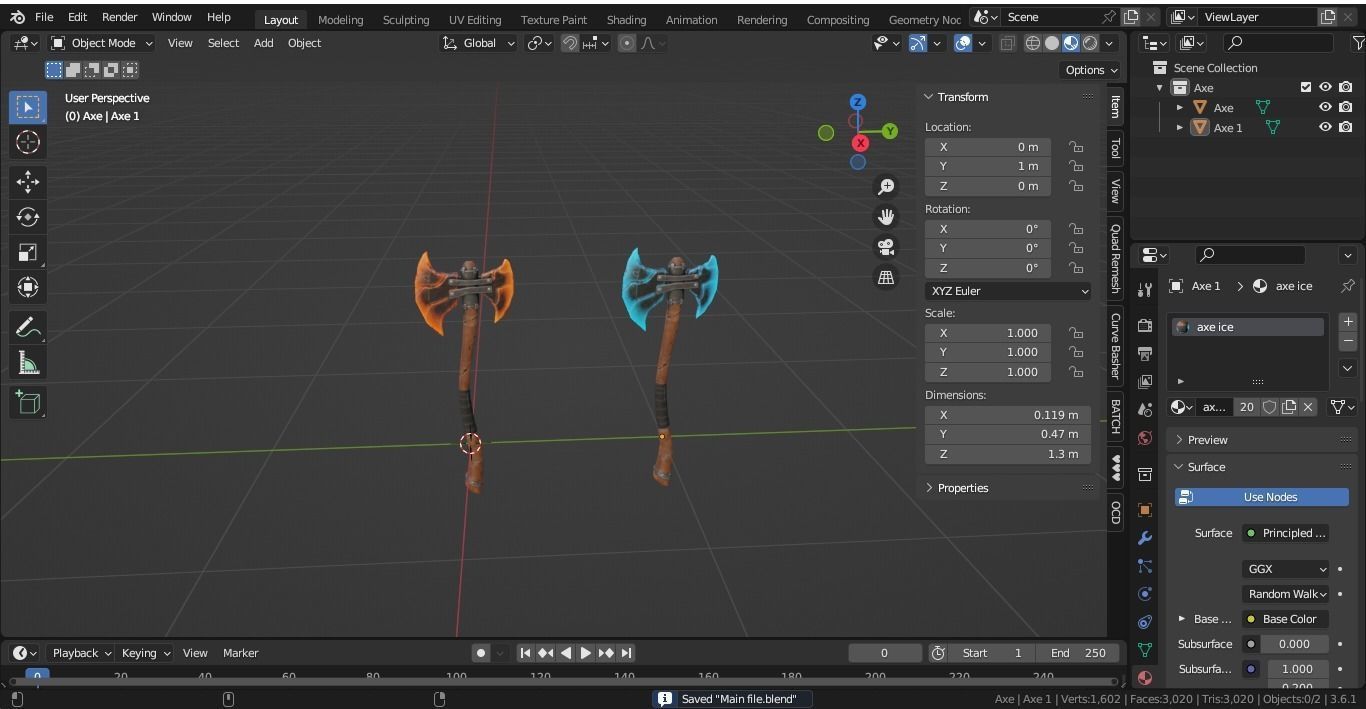Viewport: 1366px width, 709px height.
Task: Open the Render menu
Action: pos(119,17)
